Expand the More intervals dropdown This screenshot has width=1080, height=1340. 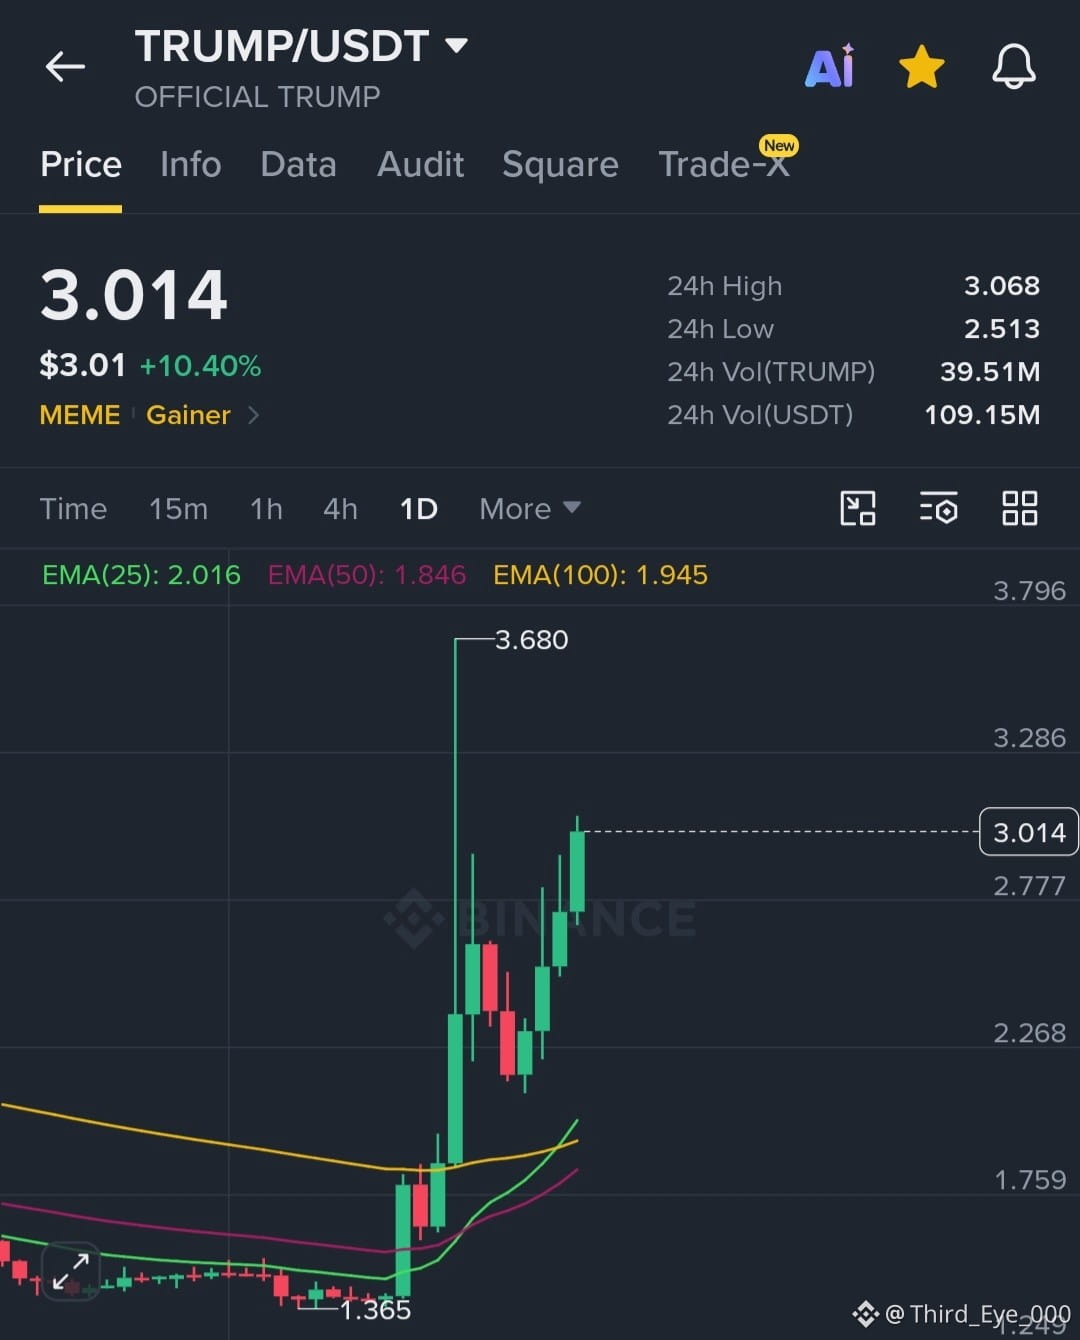(x=530, y=509)
